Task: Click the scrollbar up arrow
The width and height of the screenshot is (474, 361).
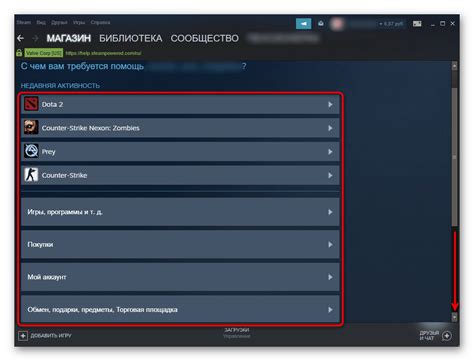Action: coord(454,66)
